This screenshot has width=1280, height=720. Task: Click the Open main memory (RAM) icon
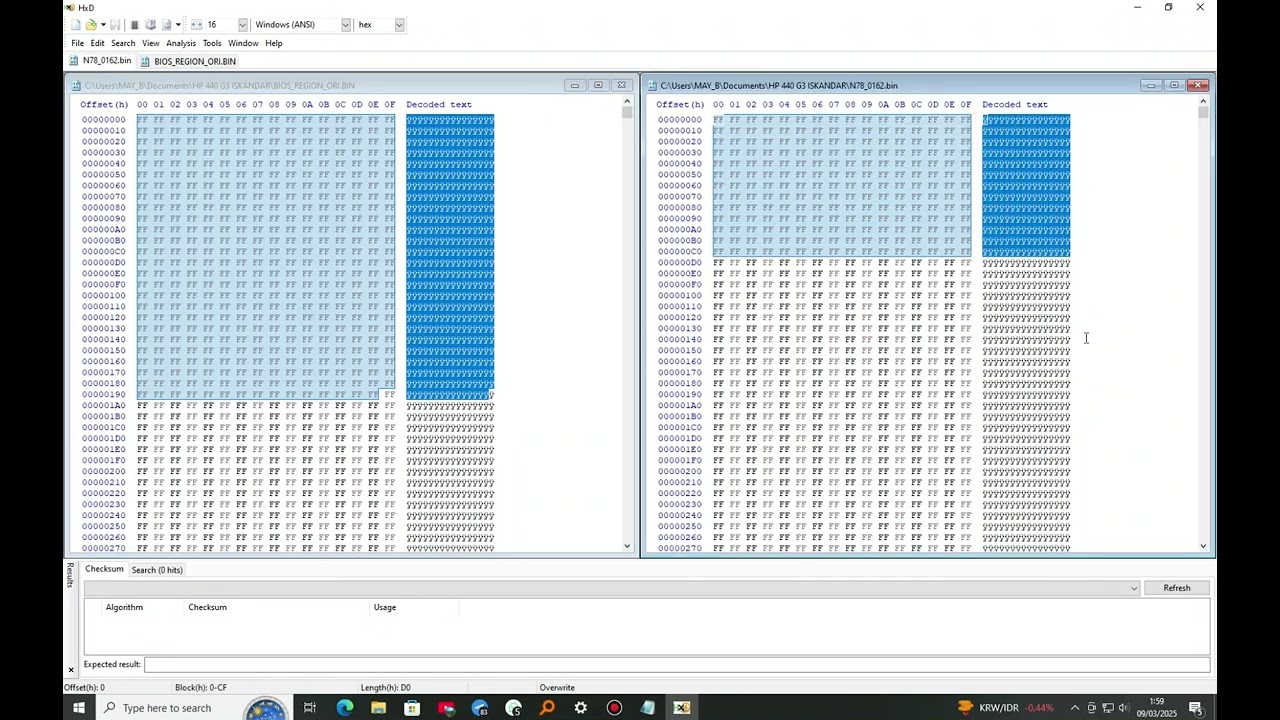tap(134, 25)
